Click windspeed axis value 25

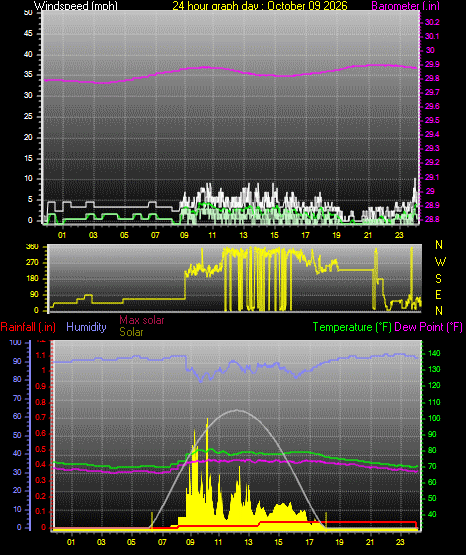pyautogui.click(x=28, y=116)
